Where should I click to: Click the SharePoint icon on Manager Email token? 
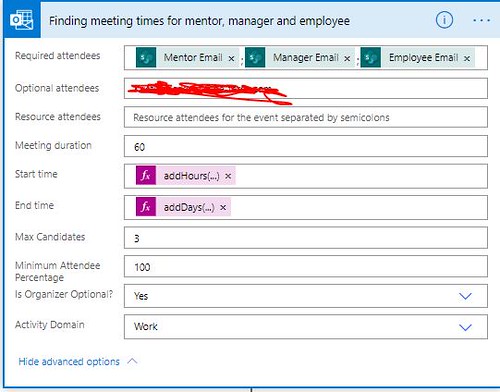[255, 57]
